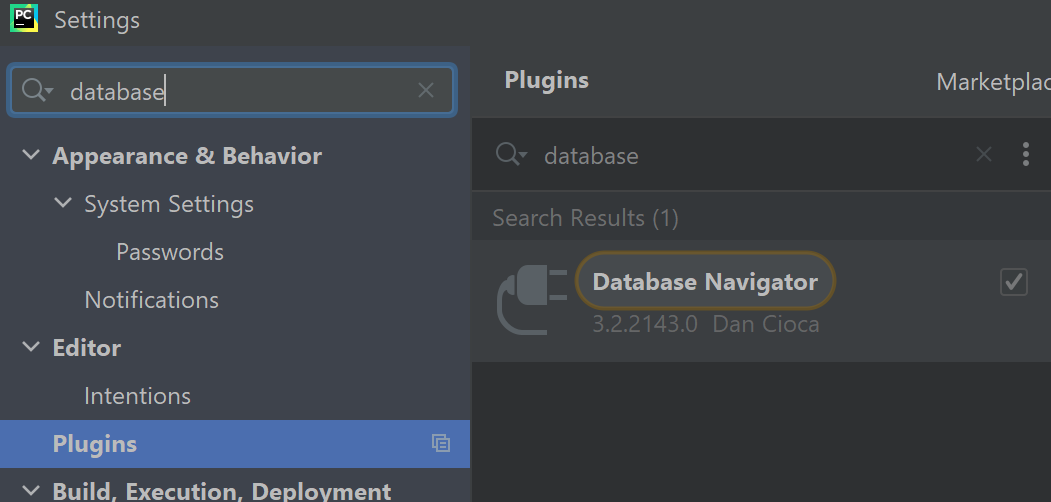Viewport: 1051px width, 502px height.
Task: Open the Intentions settings page
Action: pos(137,396)
